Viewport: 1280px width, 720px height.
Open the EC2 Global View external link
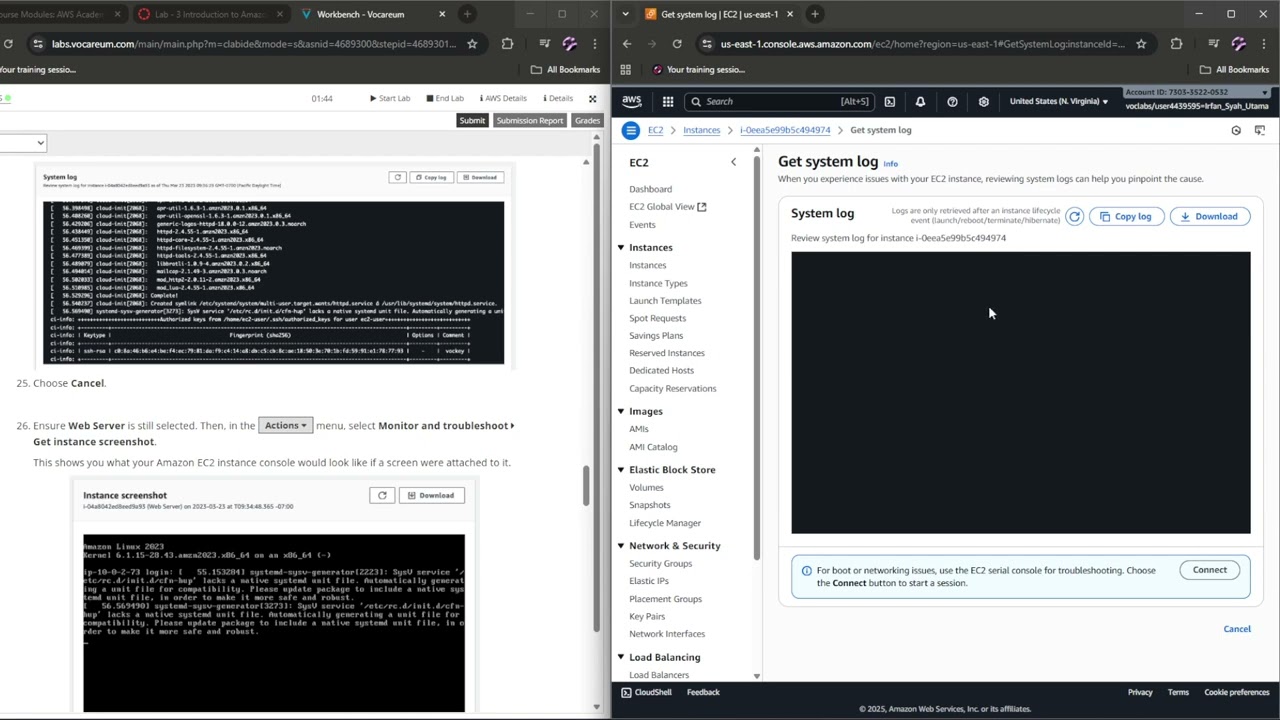(667, 207)
